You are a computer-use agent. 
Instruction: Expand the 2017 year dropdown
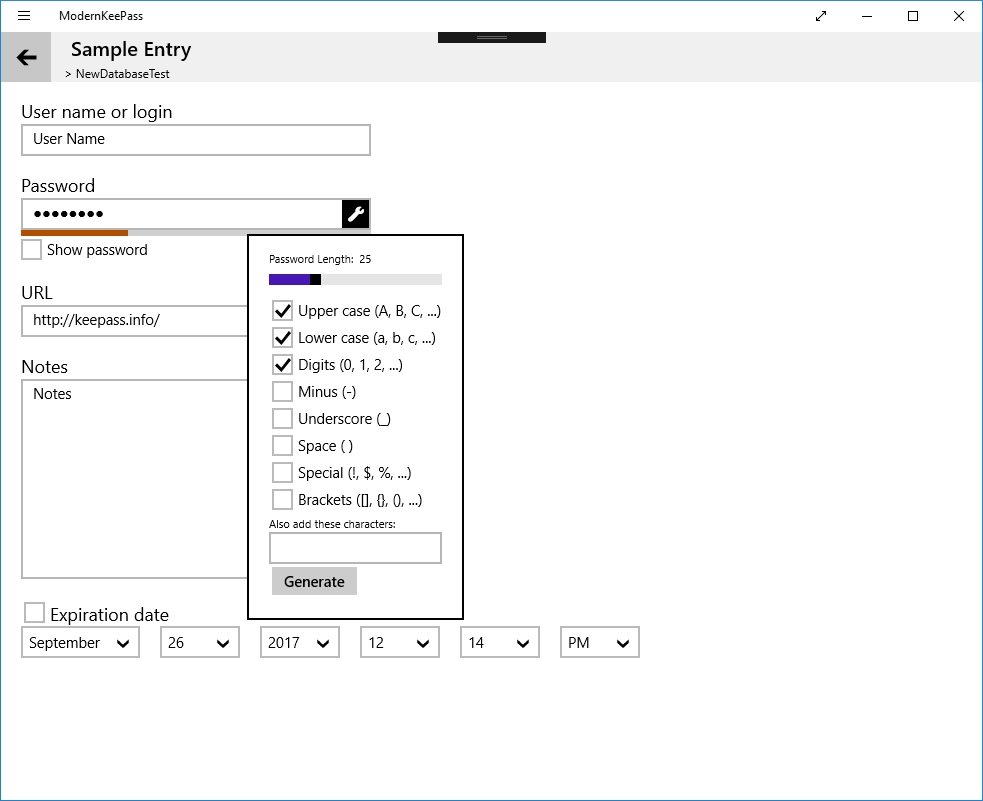(300, 643)
